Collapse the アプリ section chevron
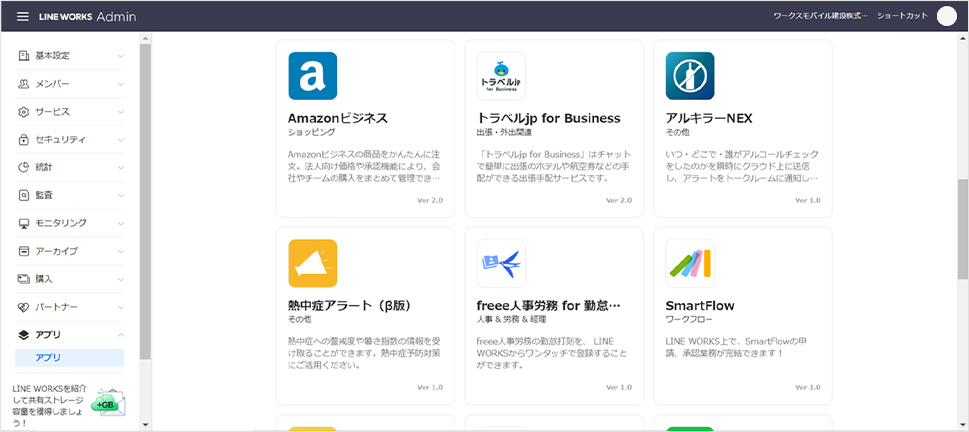The image size is (969, 432). (120, 335)
